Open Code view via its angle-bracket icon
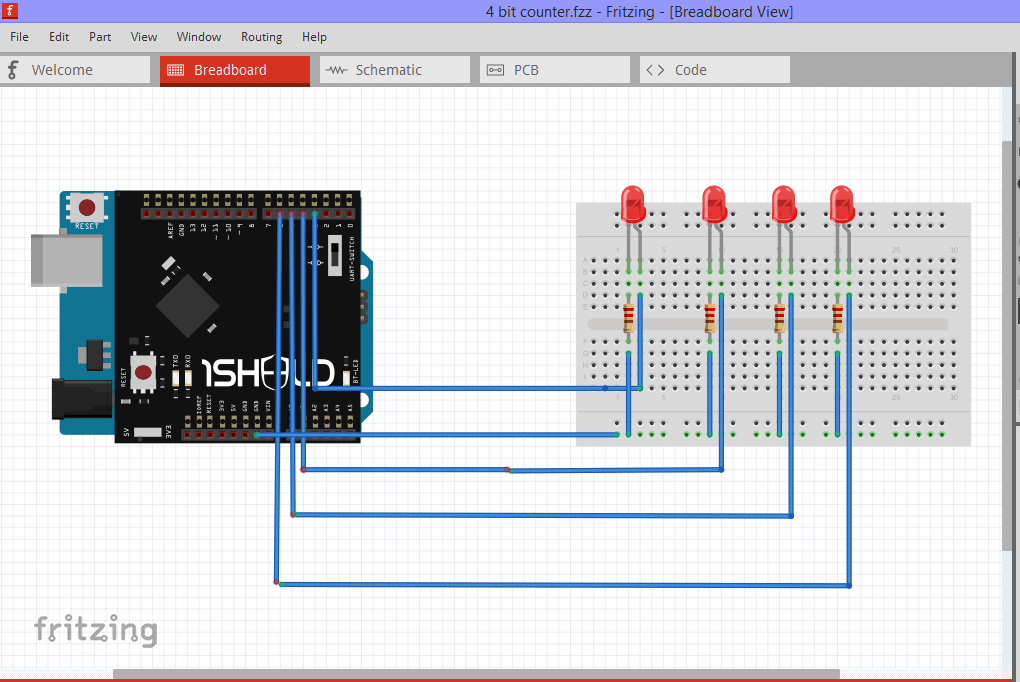This screenshot has width=1020, height=682. coord(655,70)
